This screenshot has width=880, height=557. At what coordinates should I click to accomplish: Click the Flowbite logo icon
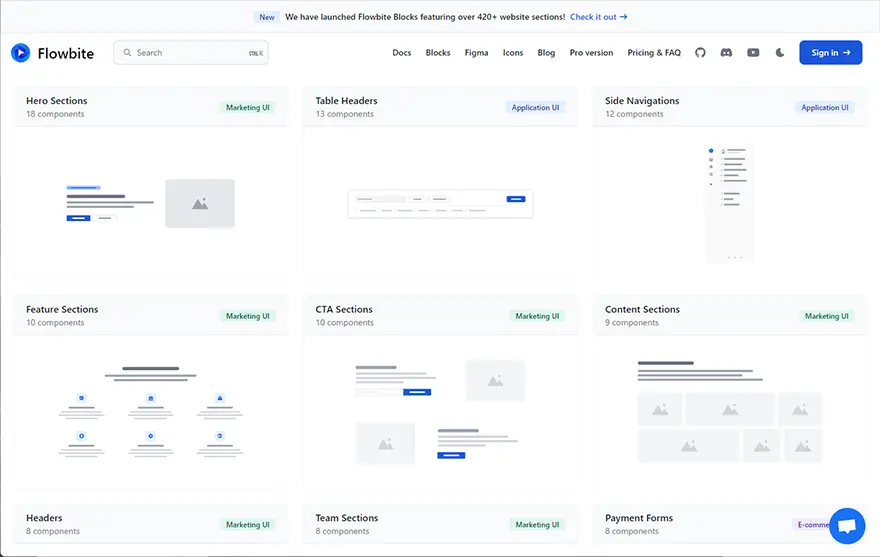pyautogui.click(x=21, y=53)
